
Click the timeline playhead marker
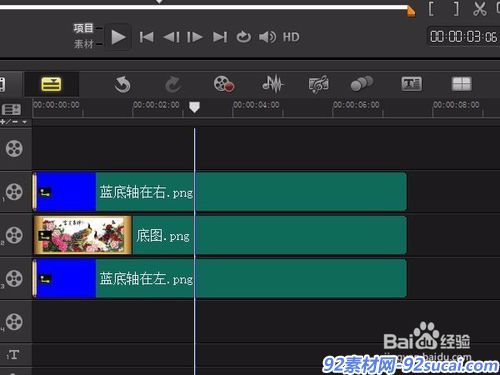click(x=194, y=107)
